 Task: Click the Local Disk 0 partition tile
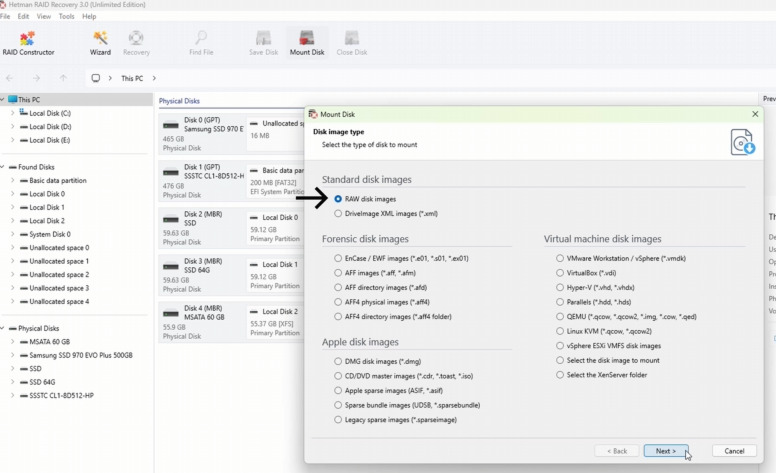pyautogui.click(x=275, y=228)
